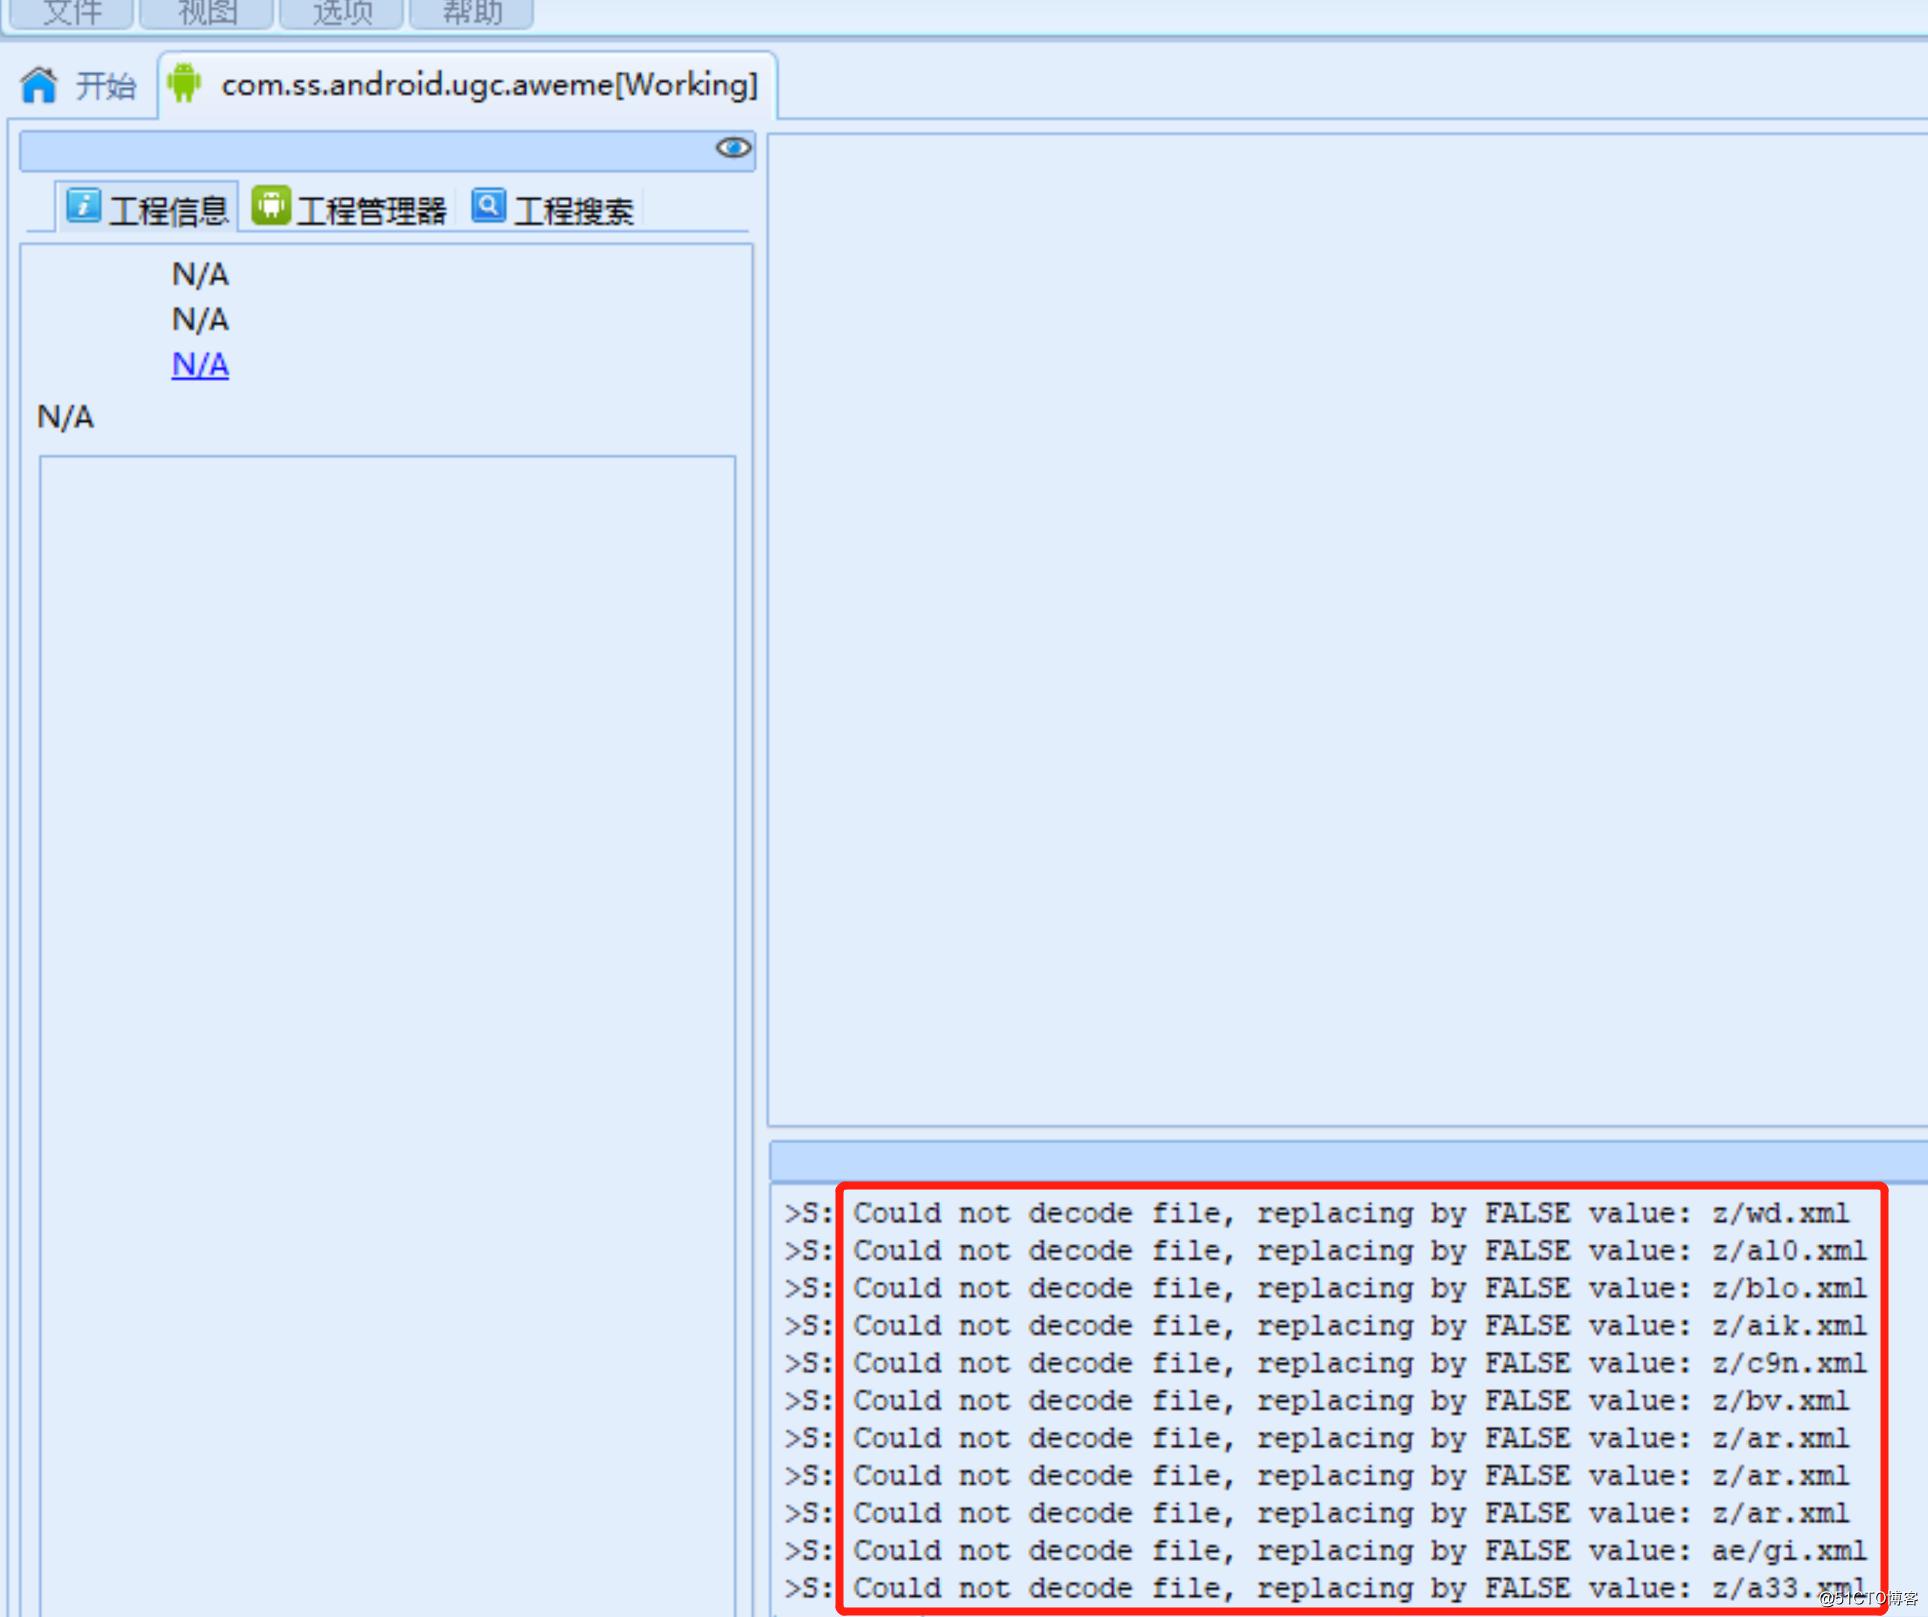Toggle the eye icon in left panel header
This screenshot has height=1617, width=1928.
pyautogui.click(x=733, y=148)
